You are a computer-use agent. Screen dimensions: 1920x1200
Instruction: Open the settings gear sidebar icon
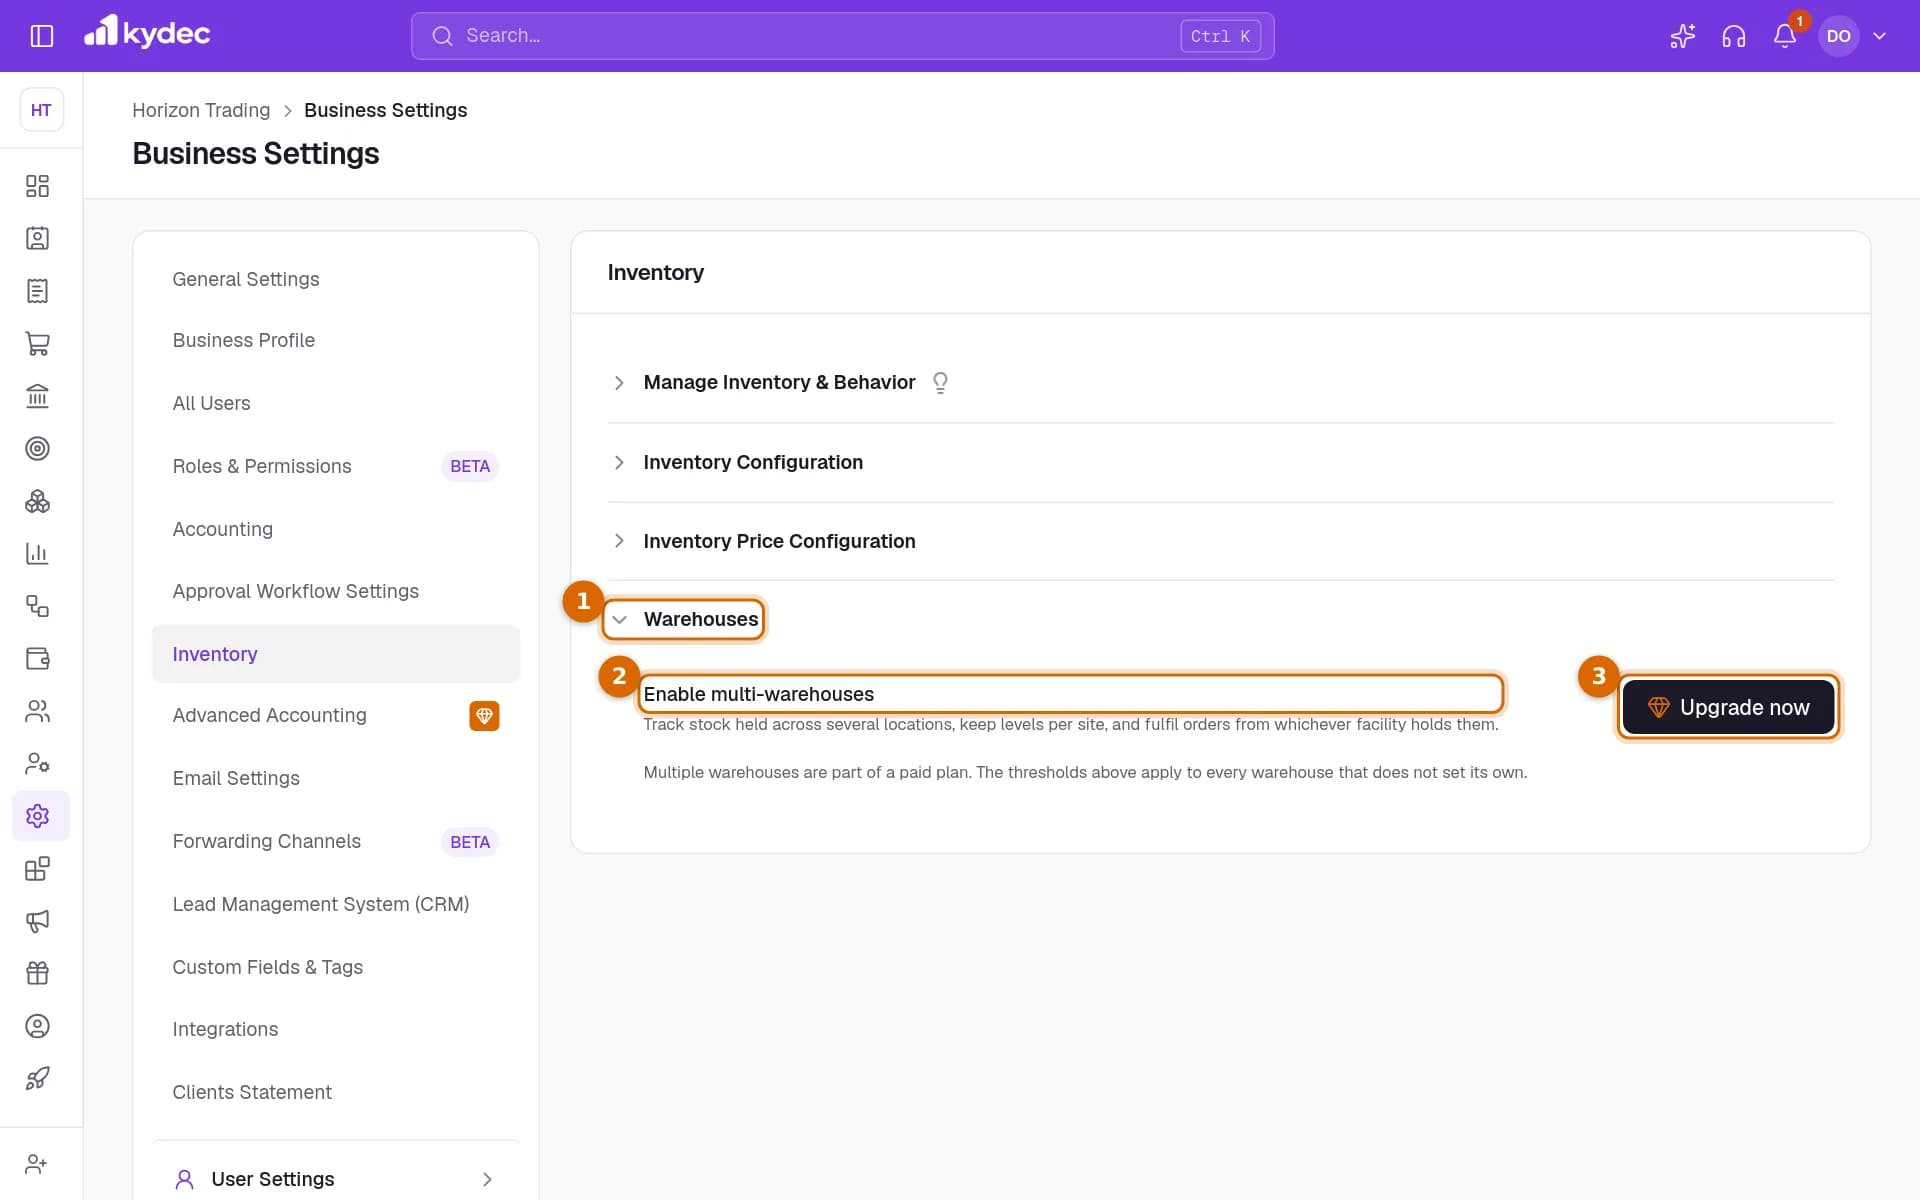click(x=37, y=816)
